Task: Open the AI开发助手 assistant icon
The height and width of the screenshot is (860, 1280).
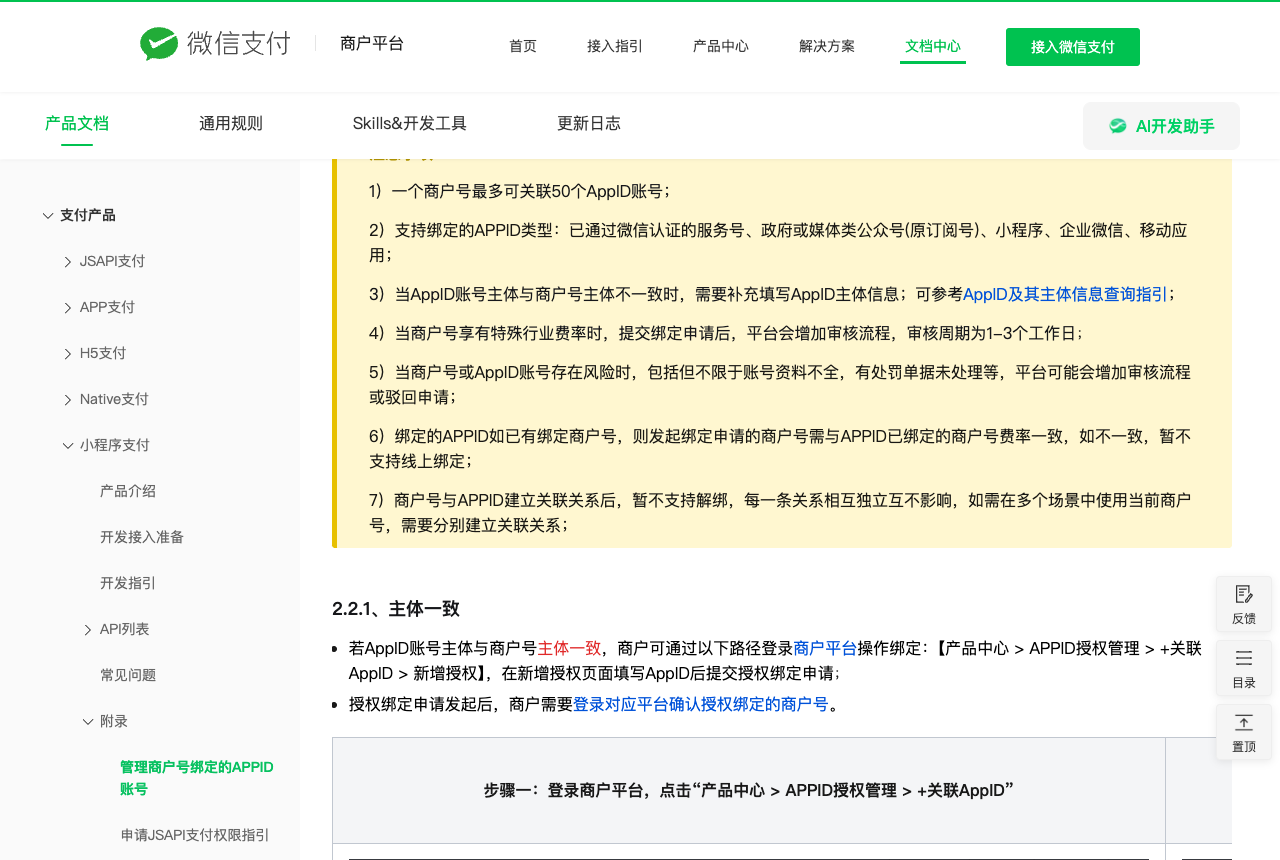Action: point(1118,126)
